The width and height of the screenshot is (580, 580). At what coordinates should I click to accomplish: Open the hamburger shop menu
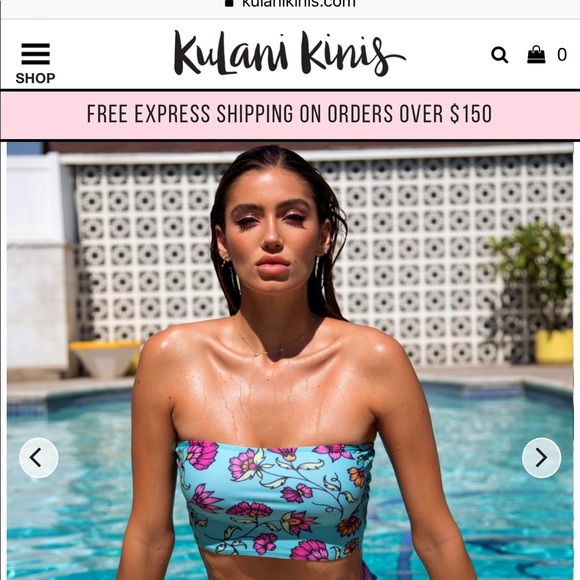click(36, 54)
